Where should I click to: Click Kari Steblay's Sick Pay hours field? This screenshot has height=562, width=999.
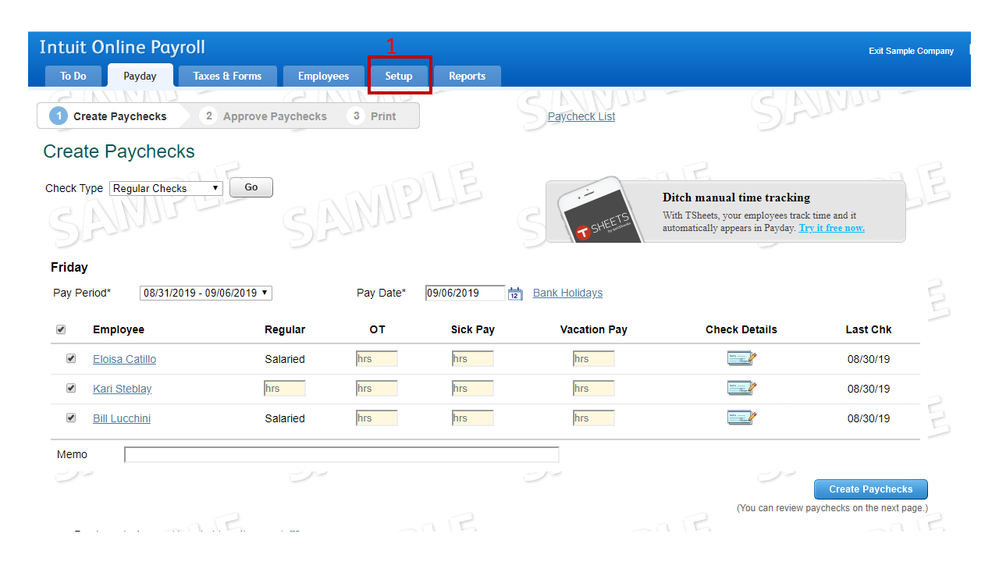point(473,388)
